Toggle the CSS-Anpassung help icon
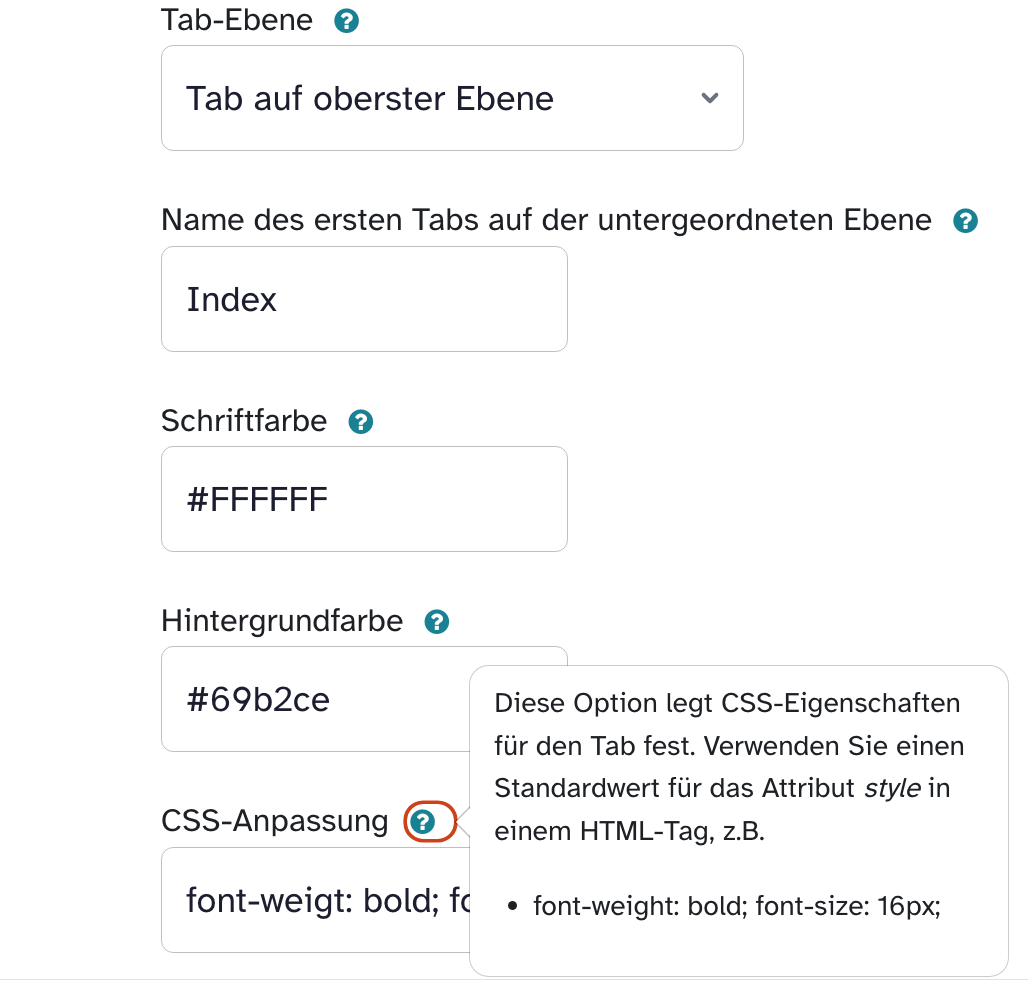This screenshot has height=983, width=1028. coord(424,822)
